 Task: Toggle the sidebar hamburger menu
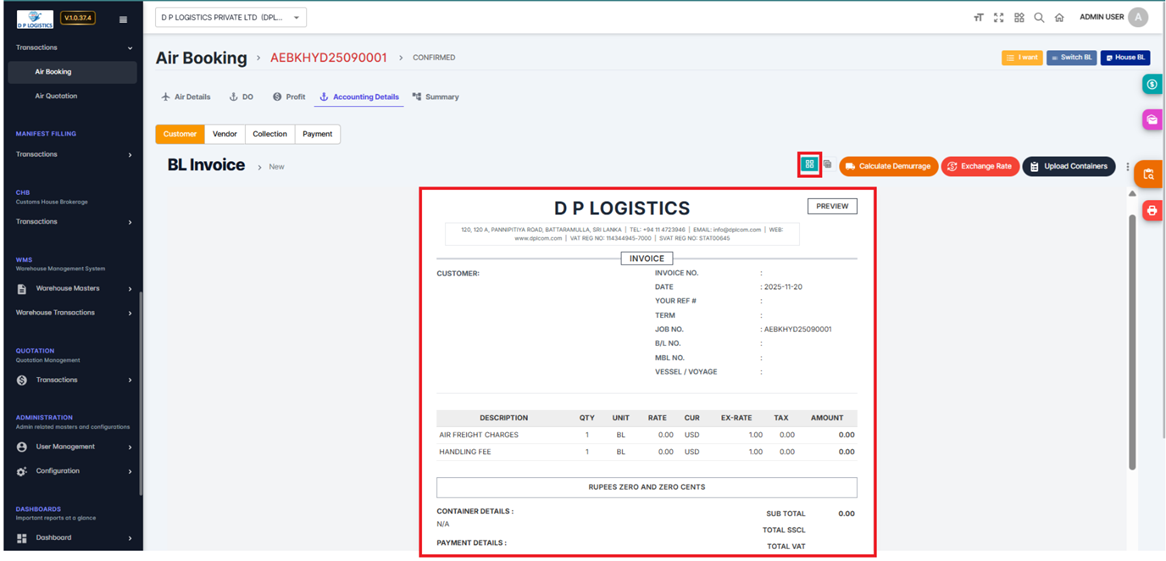(123, 19)
